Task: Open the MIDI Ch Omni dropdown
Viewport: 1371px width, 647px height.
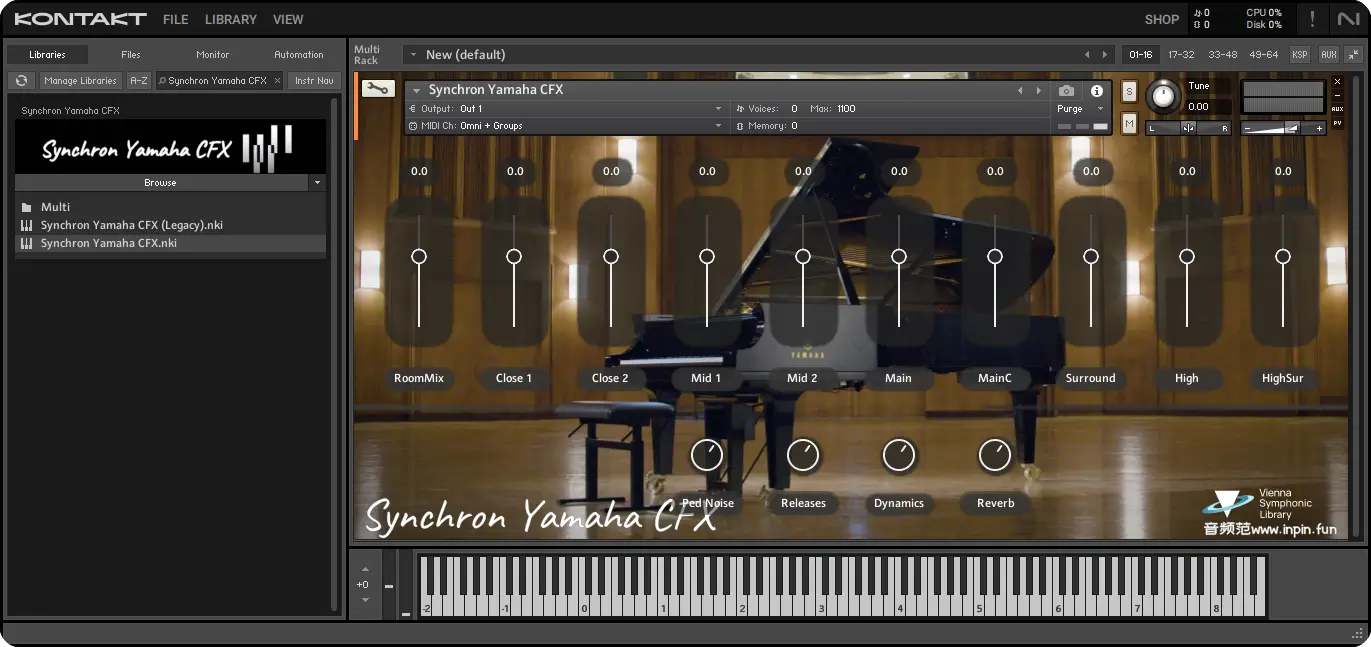Action: coord(565,126)
